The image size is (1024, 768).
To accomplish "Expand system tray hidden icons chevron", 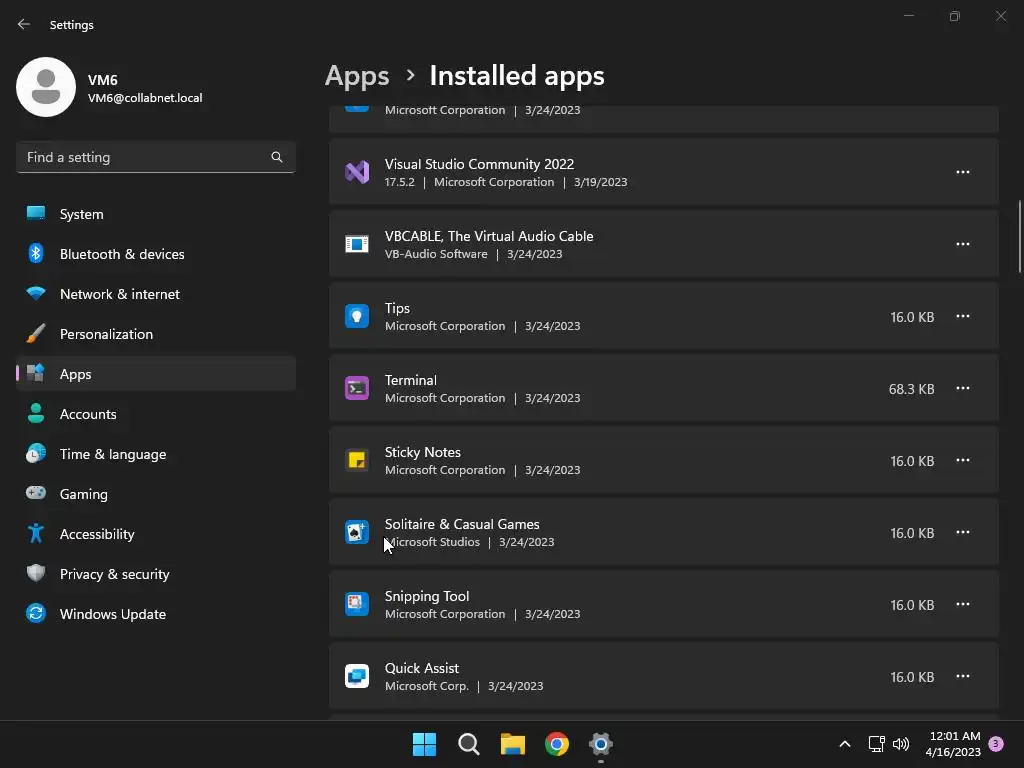I will click(844, 744).
